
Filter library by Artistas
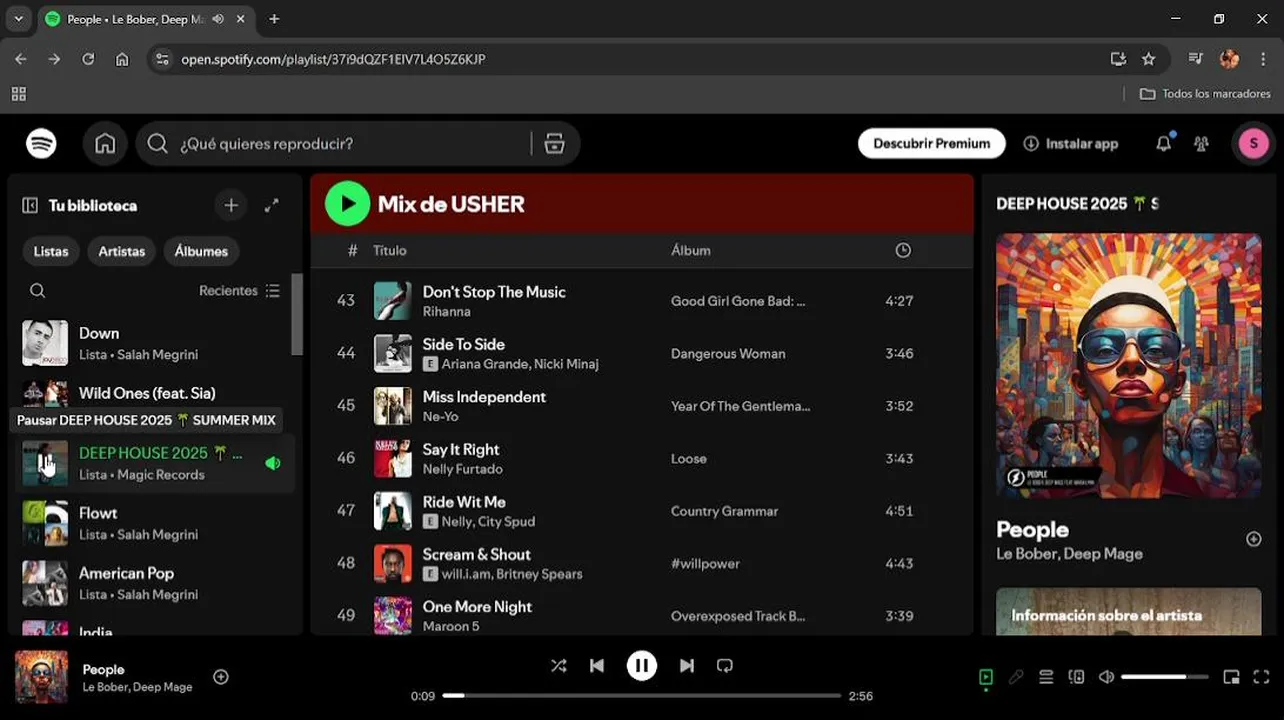click(x=122, y=251)
